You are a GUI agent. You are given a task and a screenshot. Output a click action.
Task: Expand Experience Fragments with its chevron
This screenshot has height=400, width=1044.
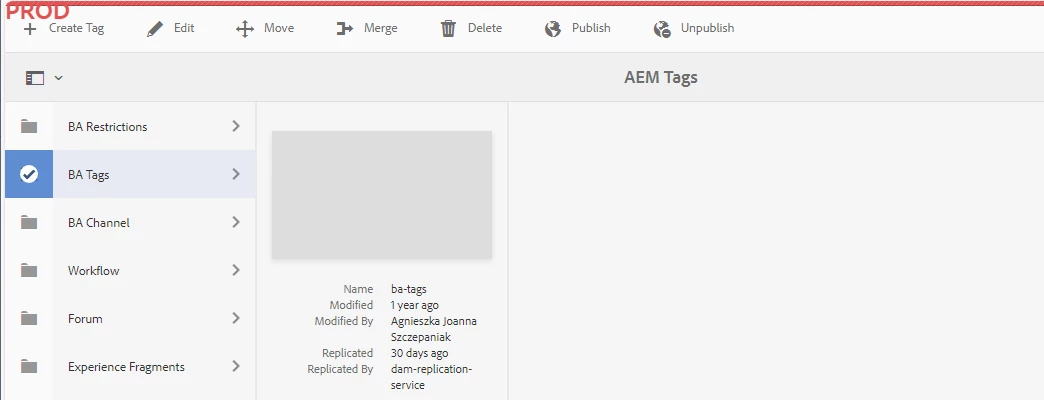(x=236, y=366)
